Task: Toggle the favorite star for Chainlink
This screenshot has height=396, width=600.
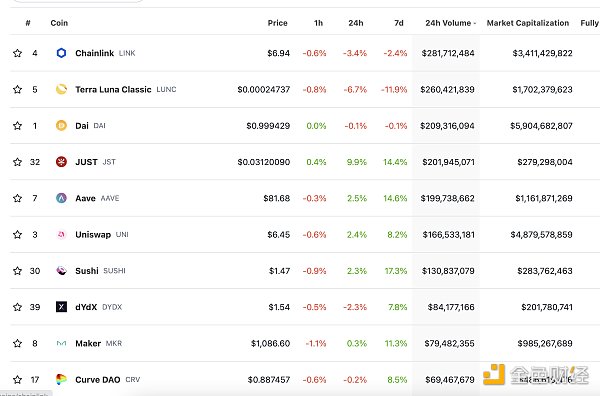Action: click(17, 53)
